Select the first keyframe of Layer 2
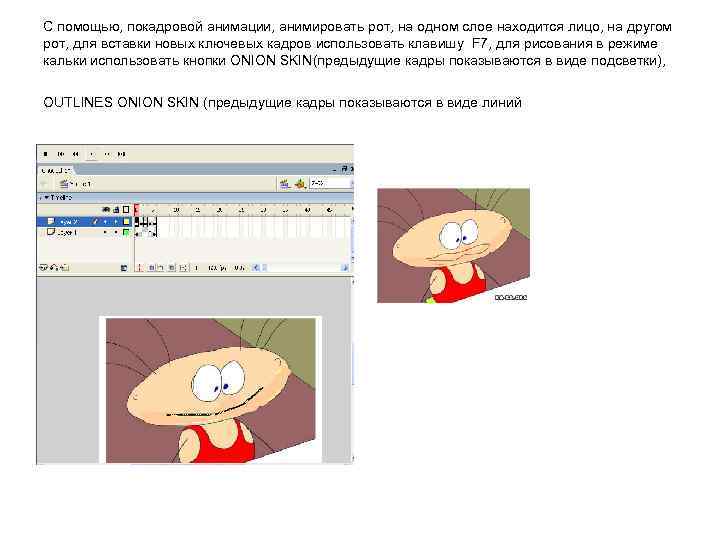 137,222
